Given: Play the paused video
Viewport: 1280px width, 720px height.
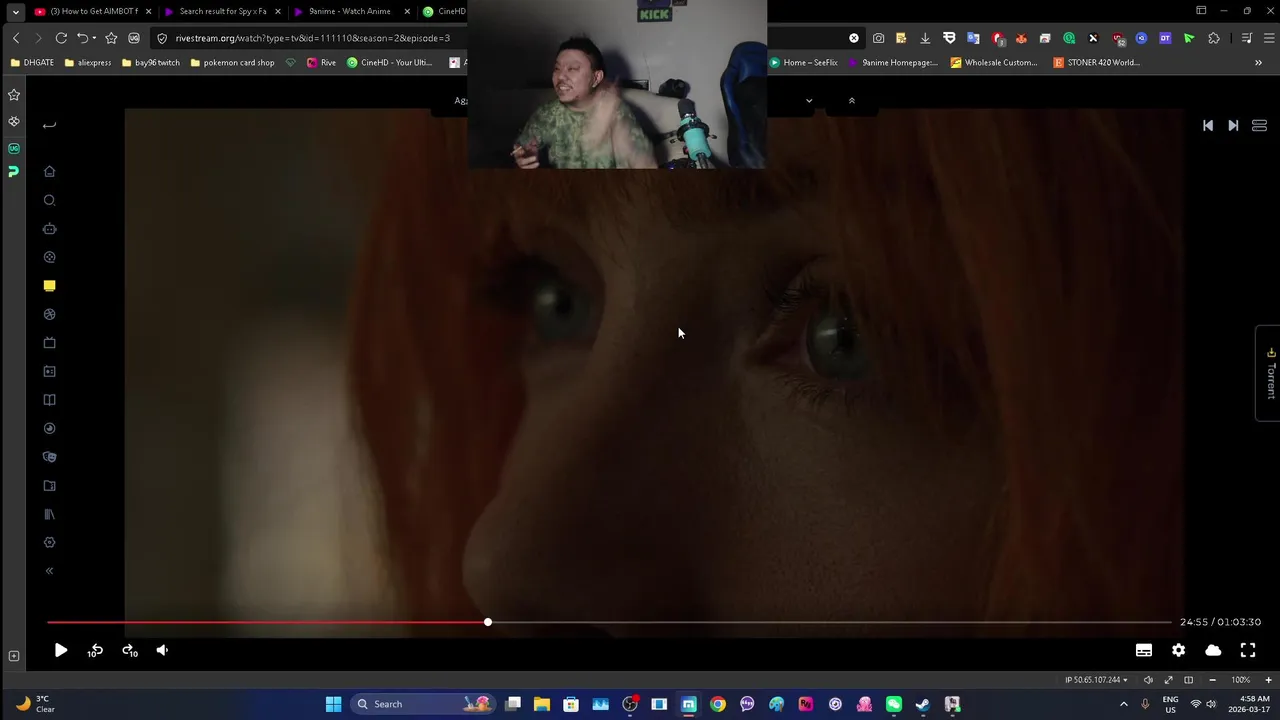Looking at the screenshot, I should 61,650.
